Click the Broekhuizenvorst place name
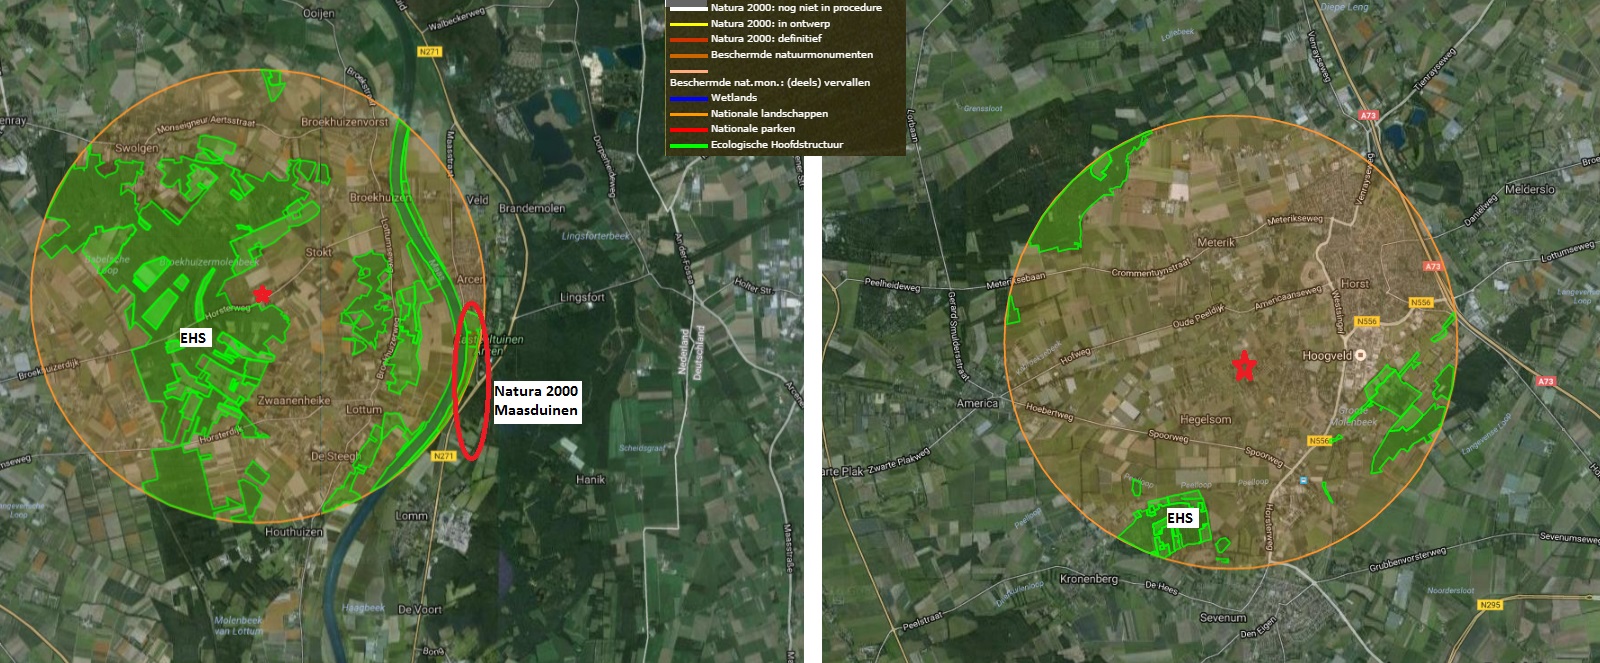The width and height of the screenshot is (1600, 663). click(x=344, y=122)
